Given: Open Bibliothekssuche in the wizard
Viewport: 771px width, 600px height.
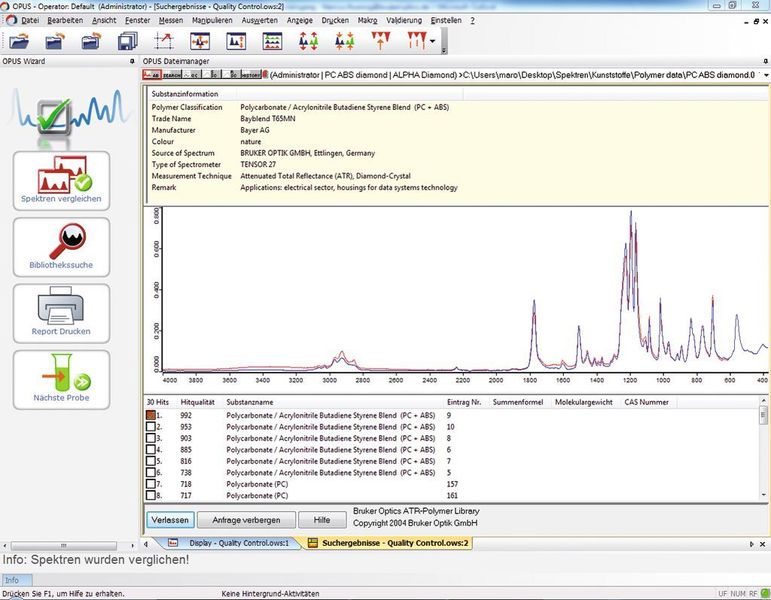Looking at the screenshot, I should [x=61, y=247].
